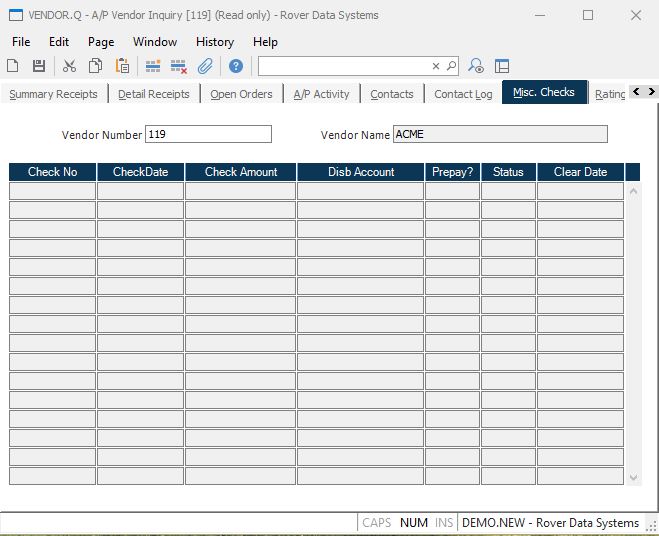Open the Contact Log tab
The height and width of the screenshot is (536, 659).
(463, 94)
